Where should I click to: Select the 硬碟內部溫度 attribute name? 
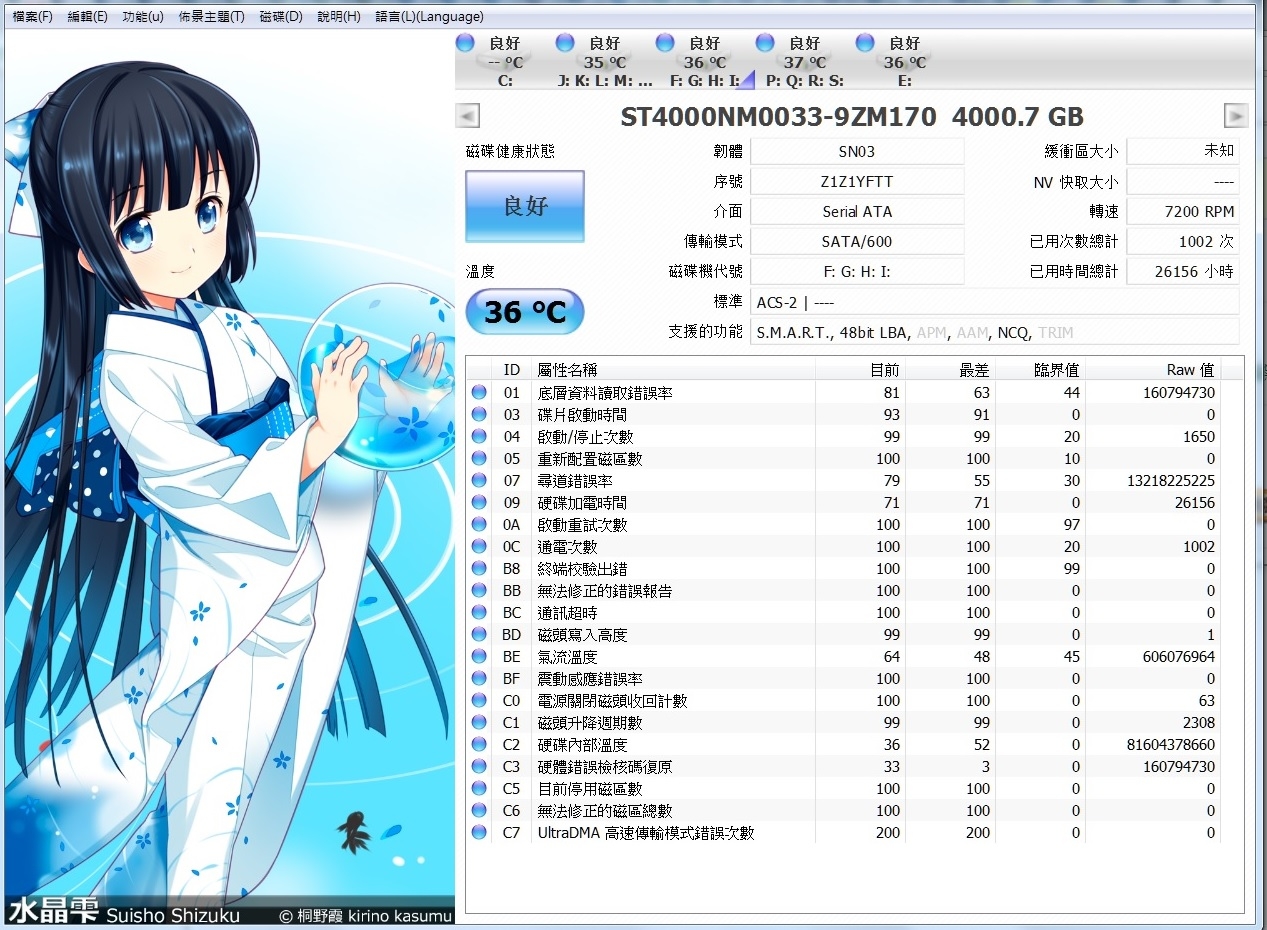(582, 745)
